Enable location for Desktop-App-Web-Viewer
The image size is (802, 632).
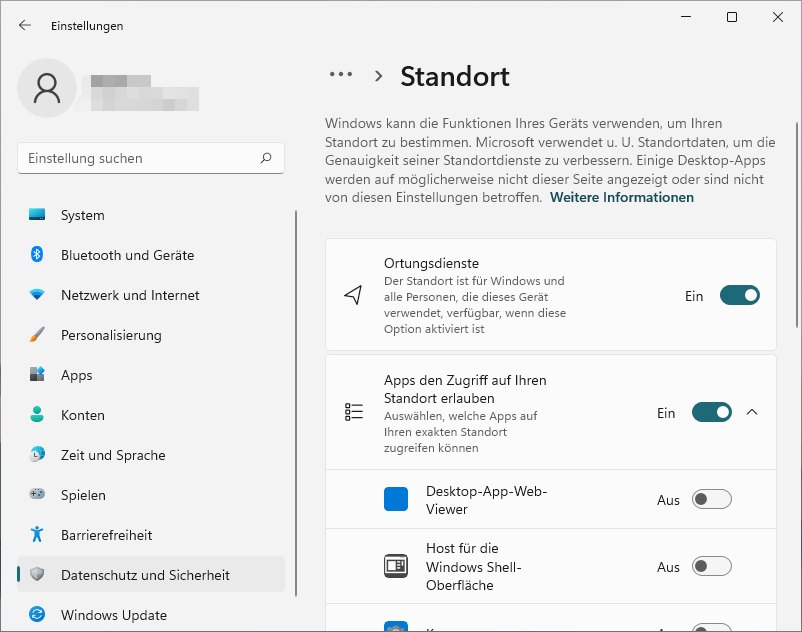click(711, 499)
